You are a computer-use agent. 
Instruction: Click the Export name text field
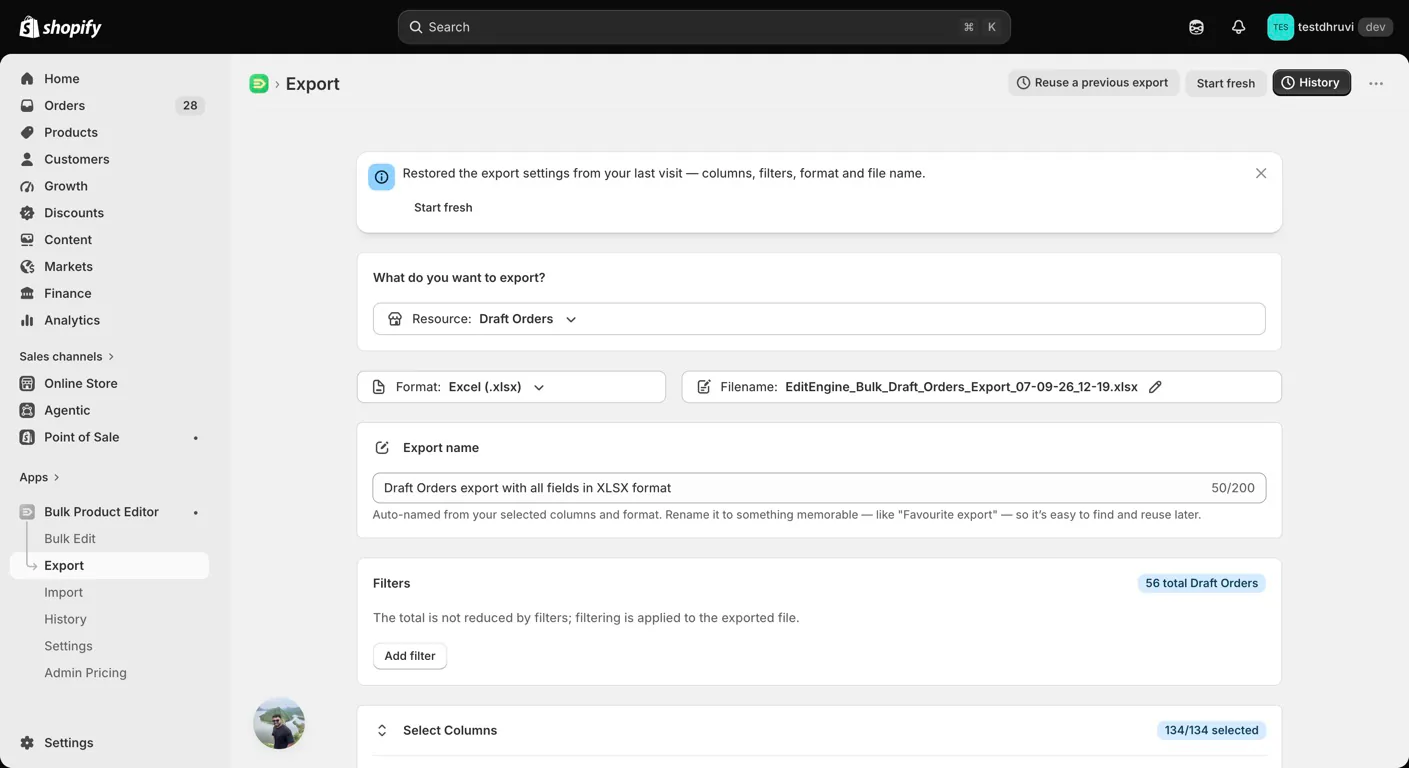click(x=819, y=488)
